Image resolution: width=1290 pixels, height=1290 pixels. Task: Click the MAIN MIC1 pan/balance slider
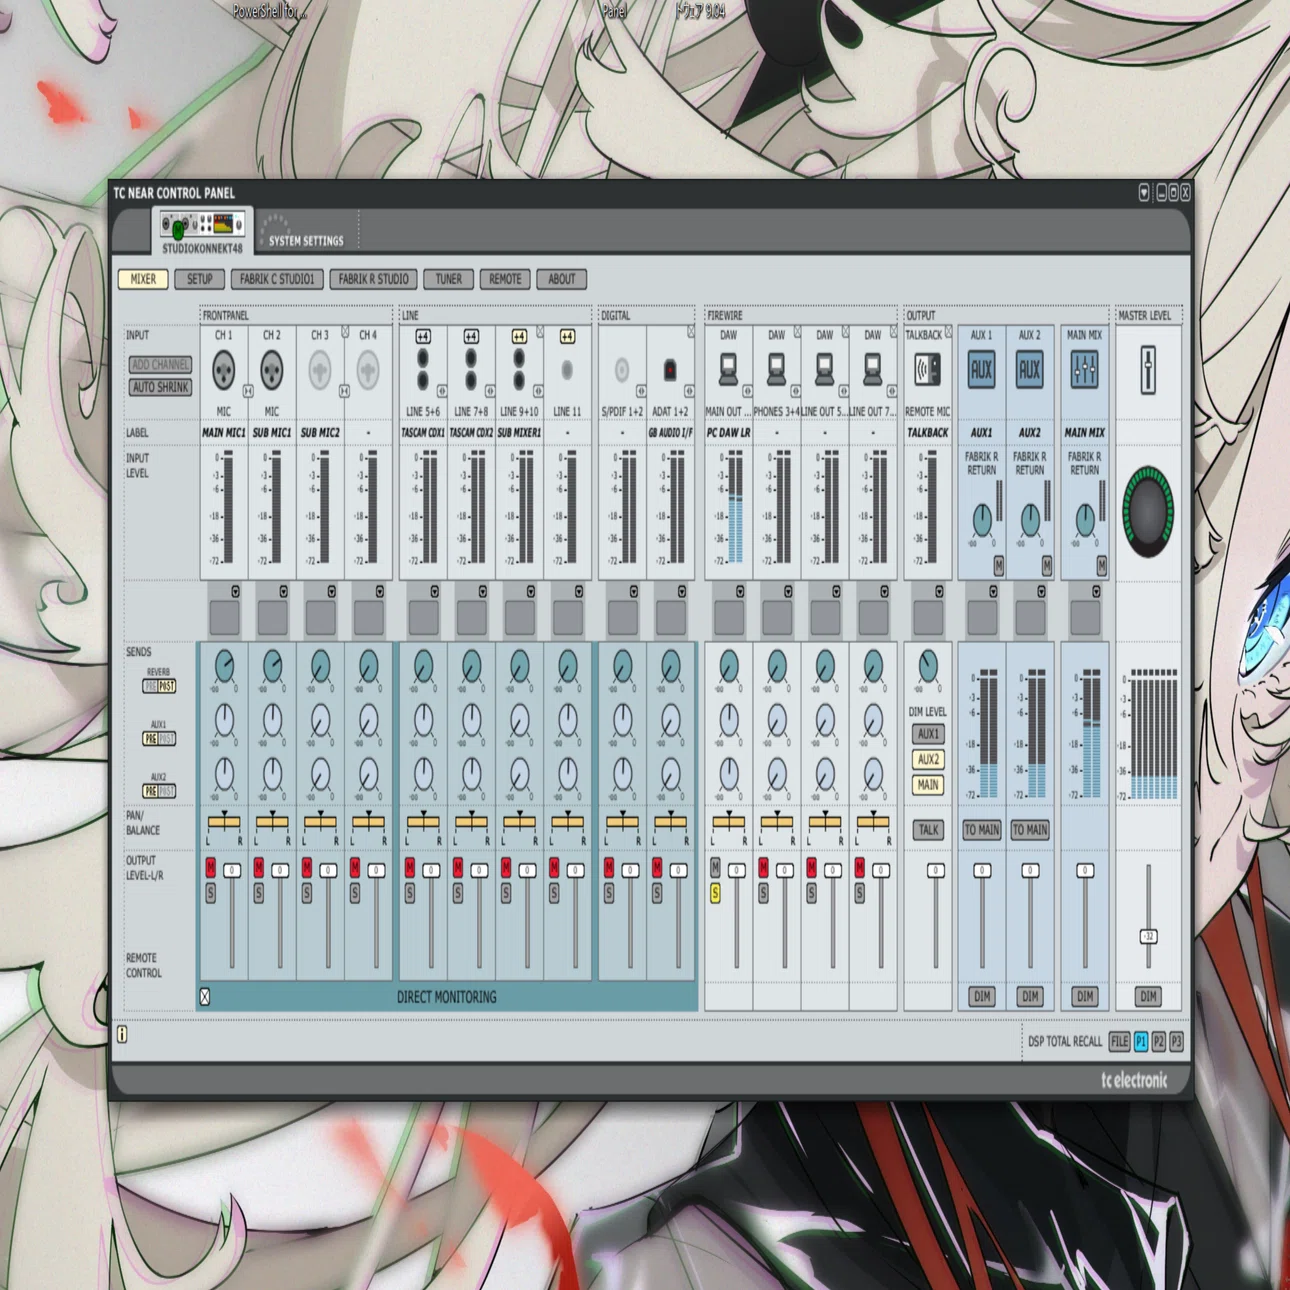224,822
